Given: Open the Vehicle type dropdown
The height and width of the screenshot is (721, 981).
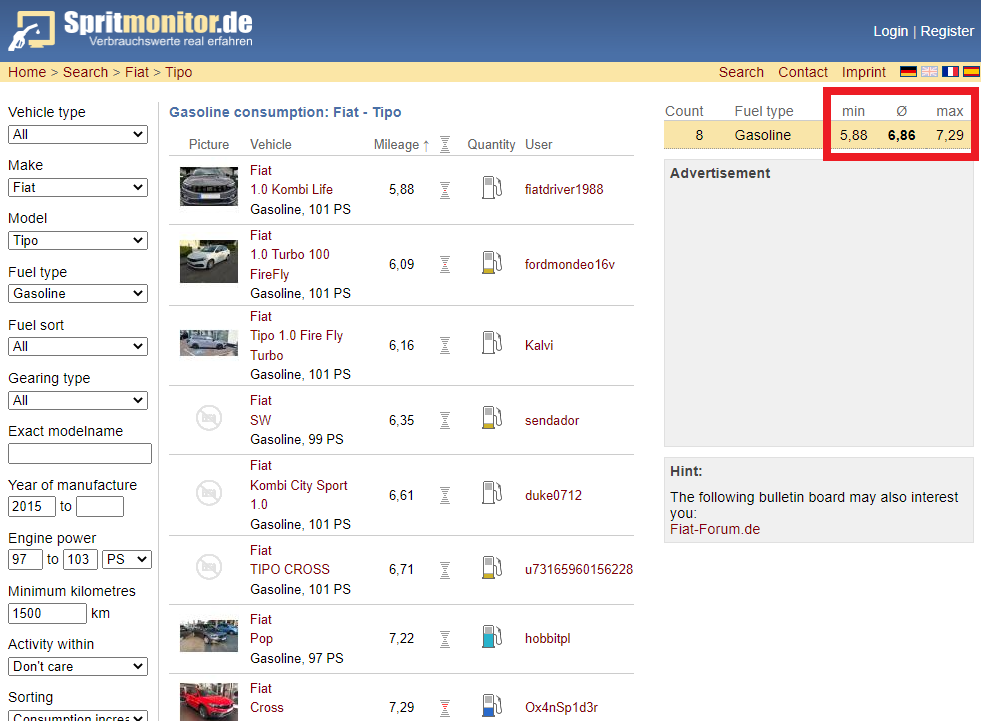Looking at the screenshot, I should pos(78,135).
